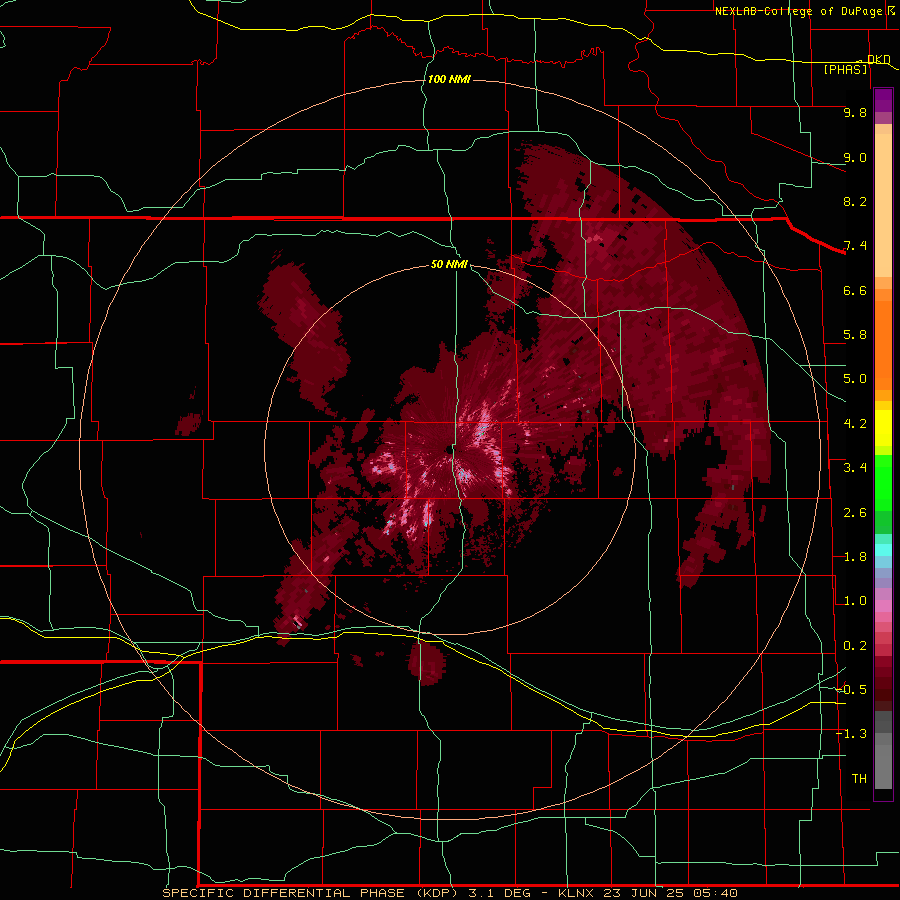Click the 5.0 color scale value
This screenshot has height=900, width=900.
[855, 379]
